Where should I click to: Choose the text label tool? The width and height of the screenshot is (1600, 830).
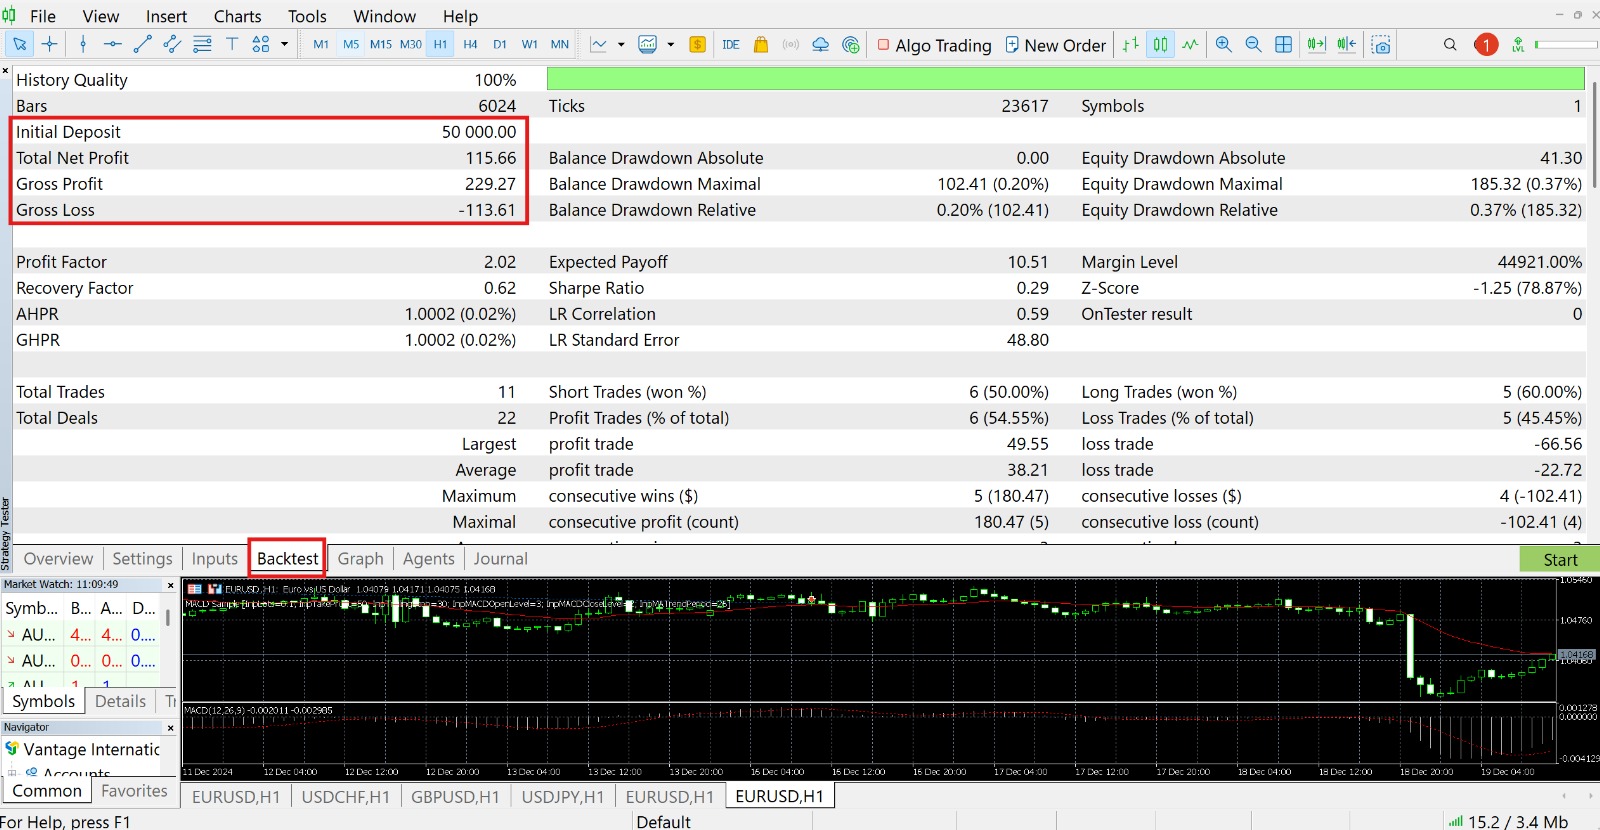tap(232, 44)
